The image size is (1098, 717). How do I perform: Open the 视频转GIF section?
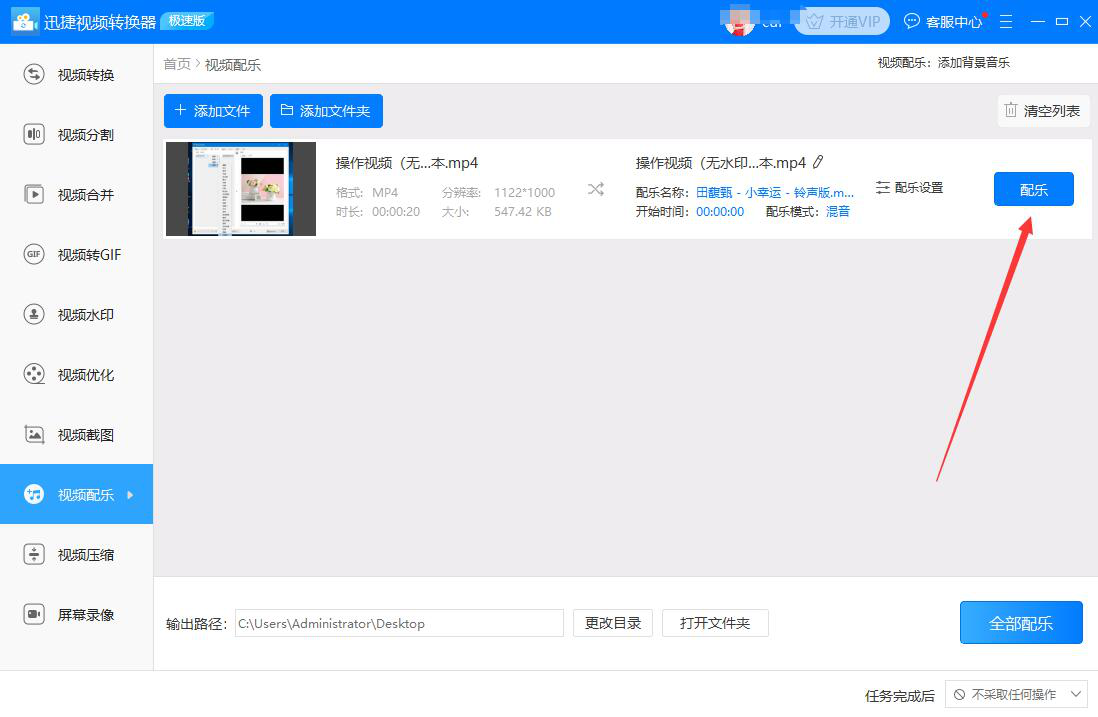[76, 254]
